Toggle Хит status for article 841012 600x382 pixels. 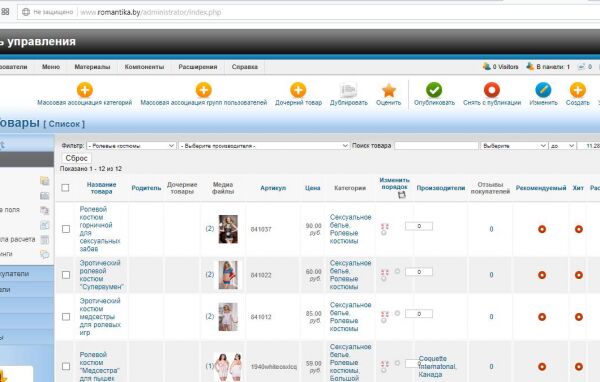pyautogui.click(x=579, y=317)
